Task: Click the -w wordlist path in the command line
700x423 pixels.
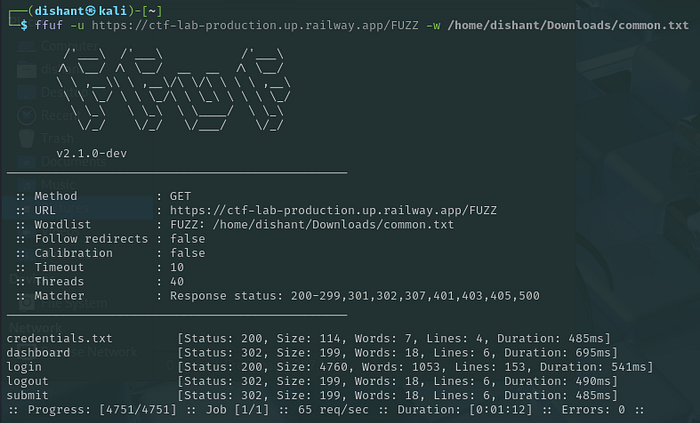Action: (568, 25)
